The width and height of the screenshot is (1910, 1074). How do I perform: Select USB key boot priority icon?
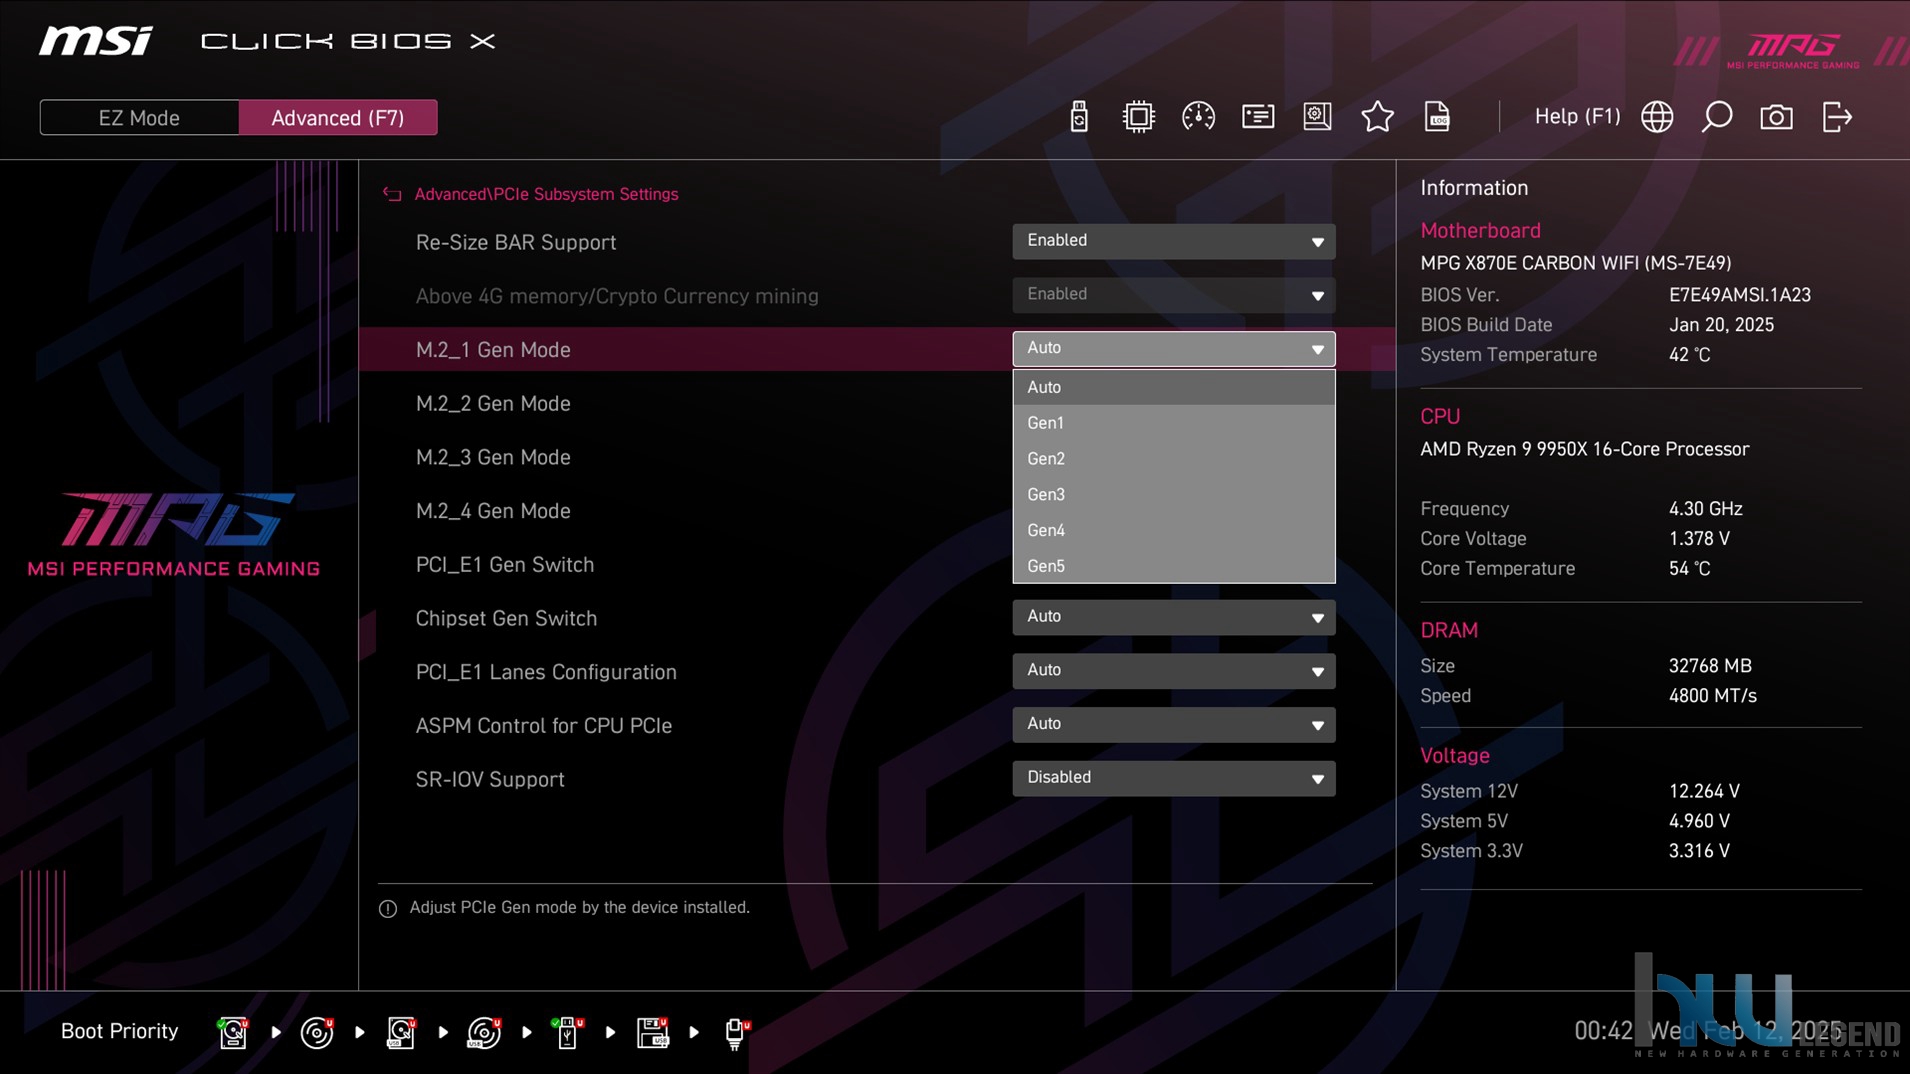click(x=568, y=1032)
